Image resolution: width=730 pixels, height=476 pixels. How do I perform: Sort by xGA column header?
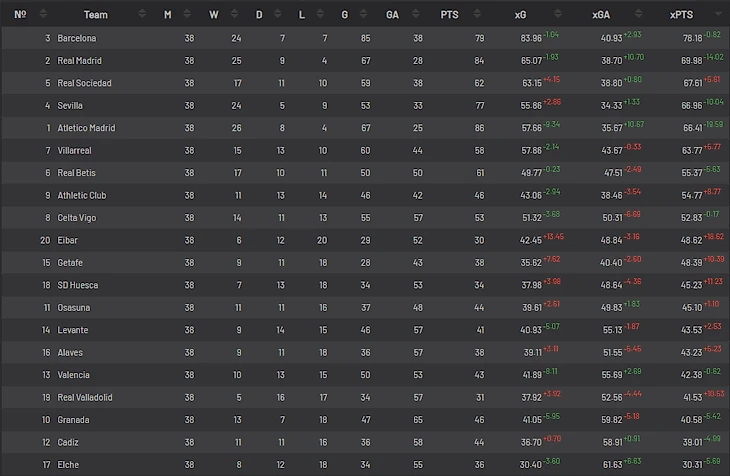(x=601, y=14)
